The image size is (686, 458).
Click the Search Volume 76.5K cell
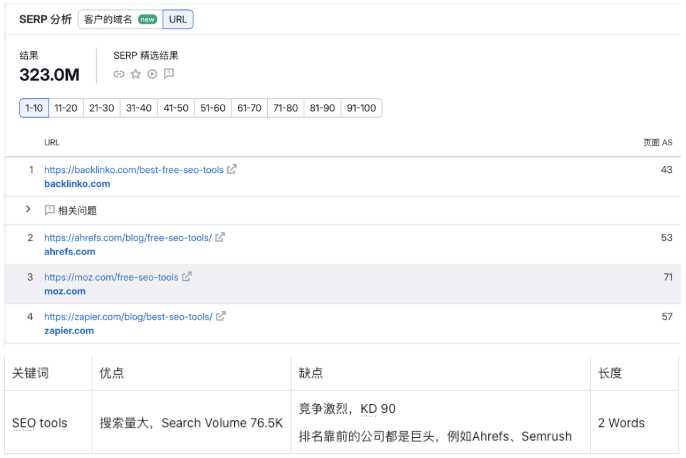coord(191,423)
